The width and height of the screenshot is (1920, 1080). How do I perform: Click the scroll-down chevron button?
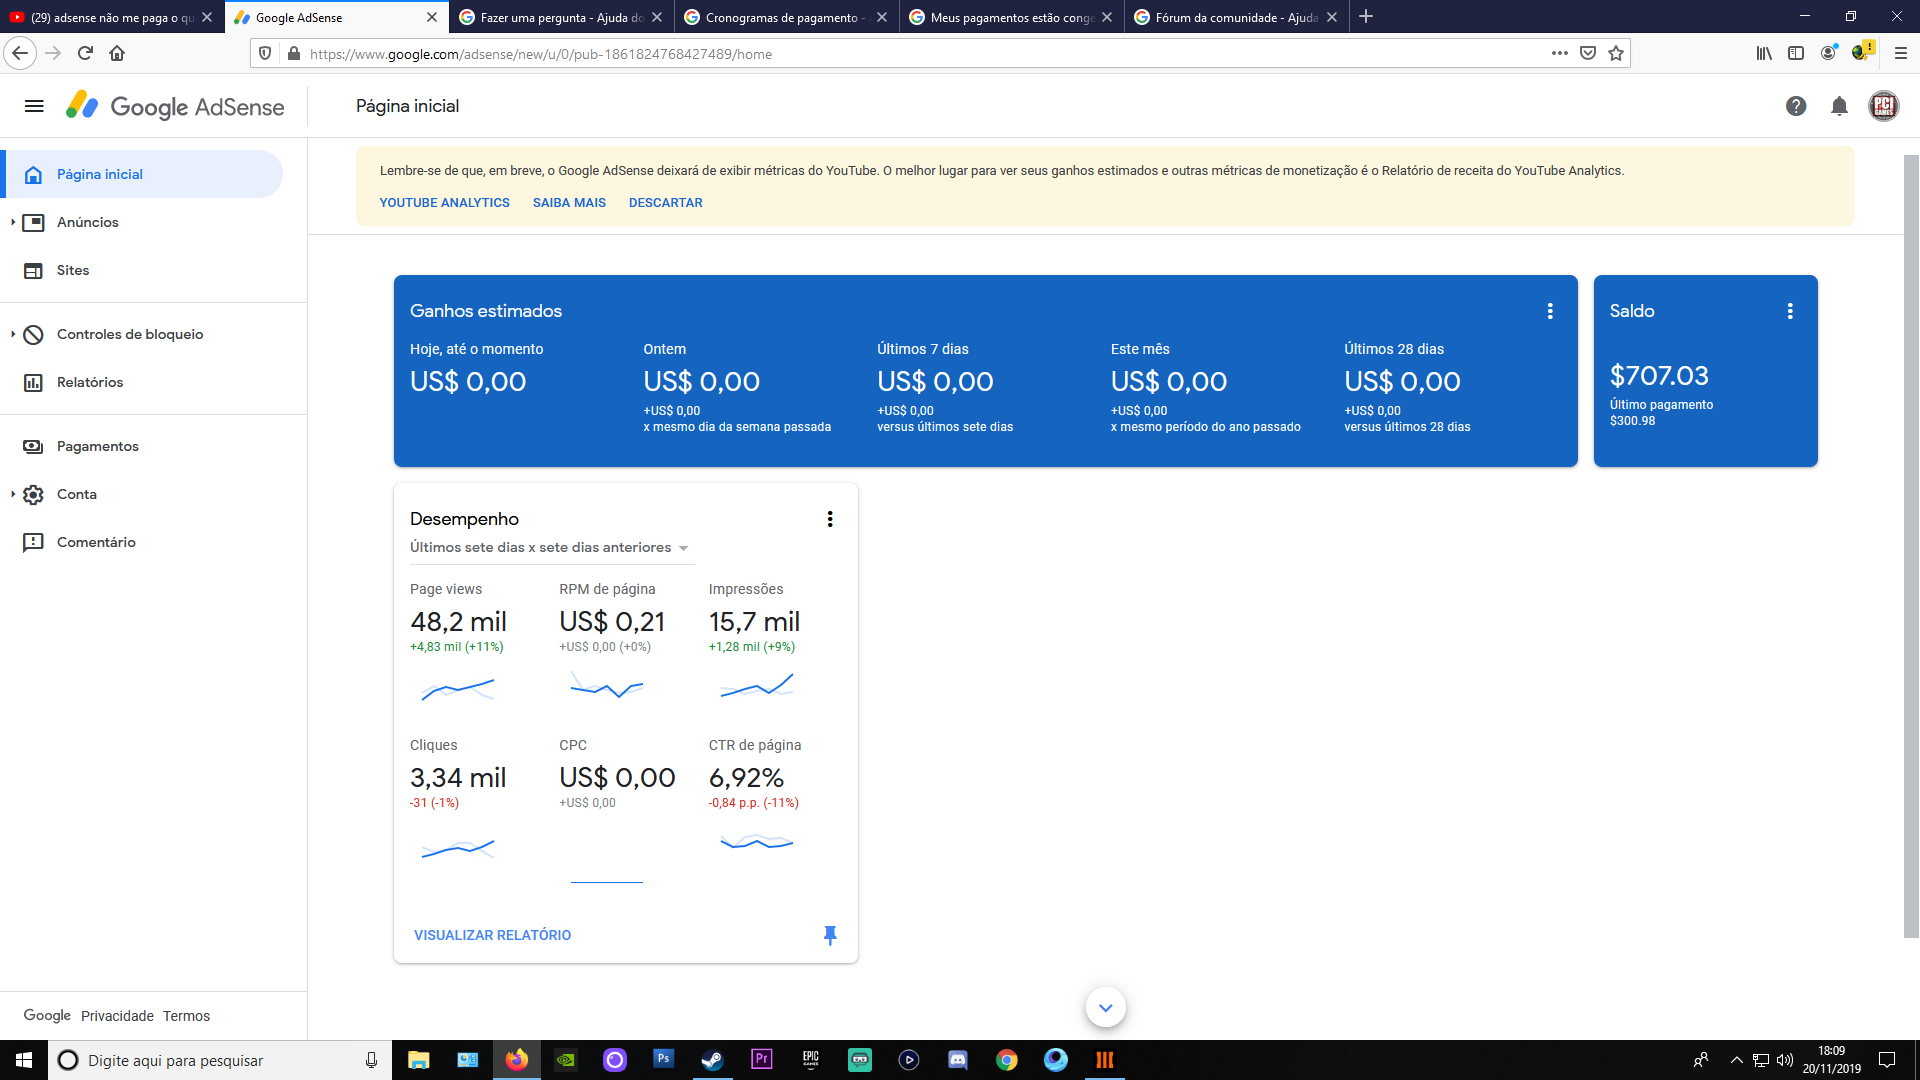pos(1106,1007)
